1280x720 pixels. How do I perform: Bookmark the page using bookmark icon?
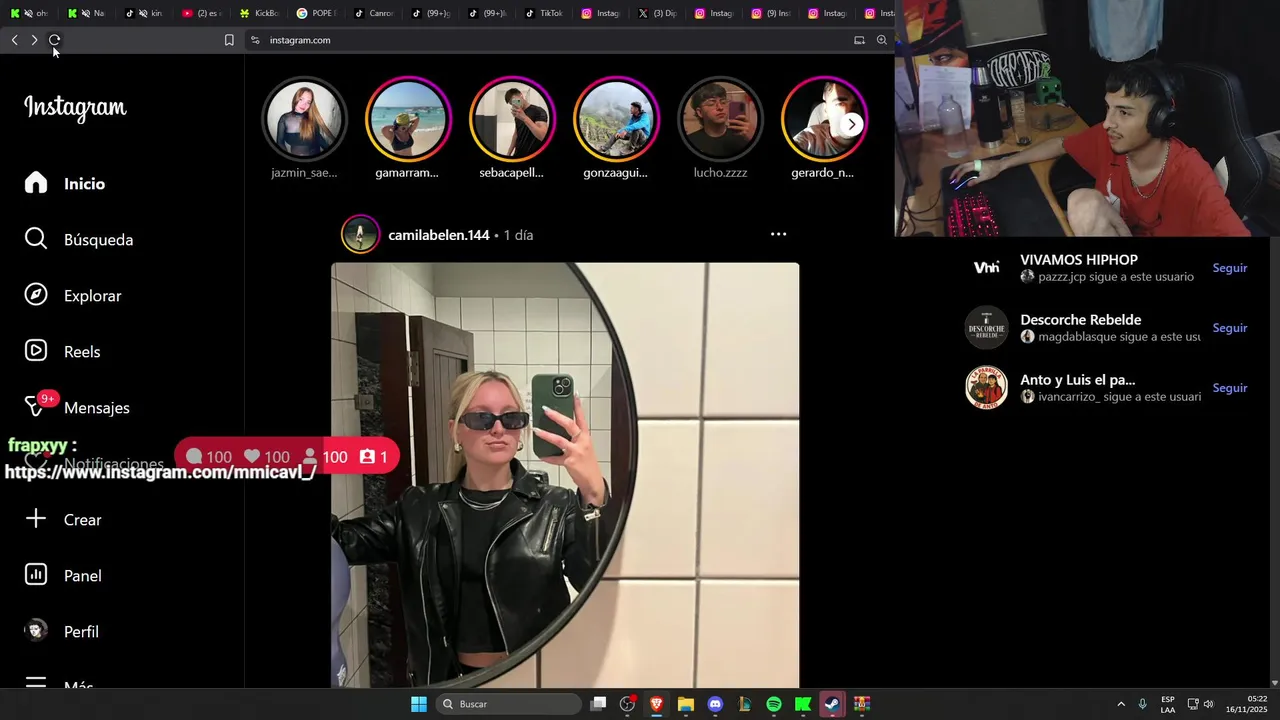229,40
